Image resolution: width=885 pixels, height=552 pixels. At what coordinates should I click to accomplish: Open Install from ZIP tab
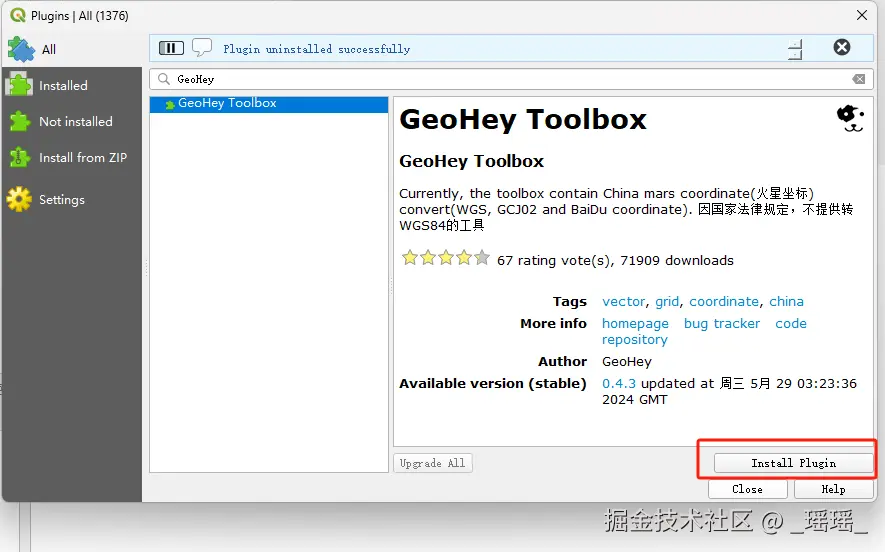[x=72, y=157]
